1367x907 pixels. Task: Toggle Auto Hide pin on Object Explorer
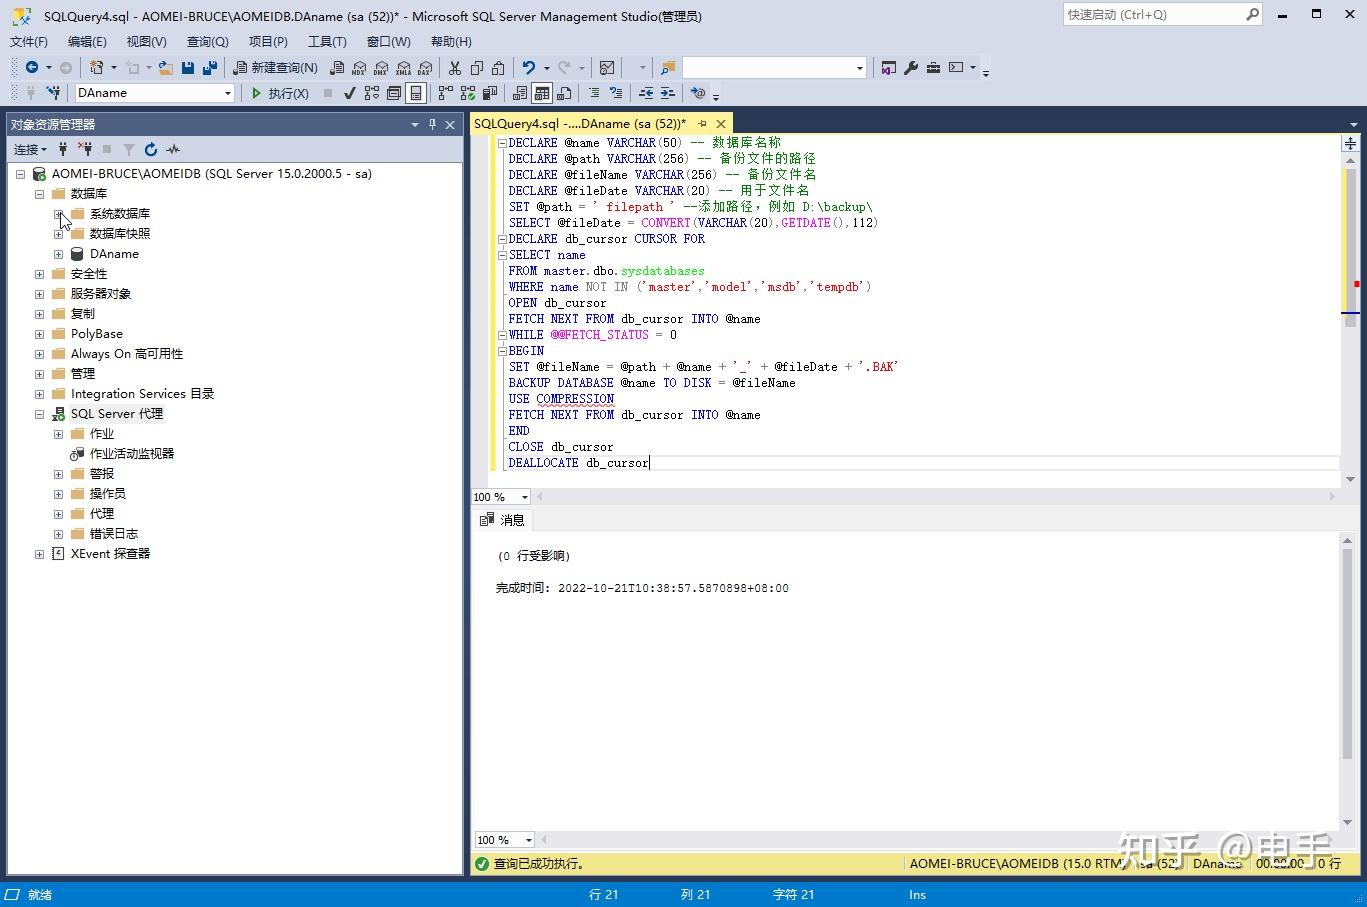432,124
